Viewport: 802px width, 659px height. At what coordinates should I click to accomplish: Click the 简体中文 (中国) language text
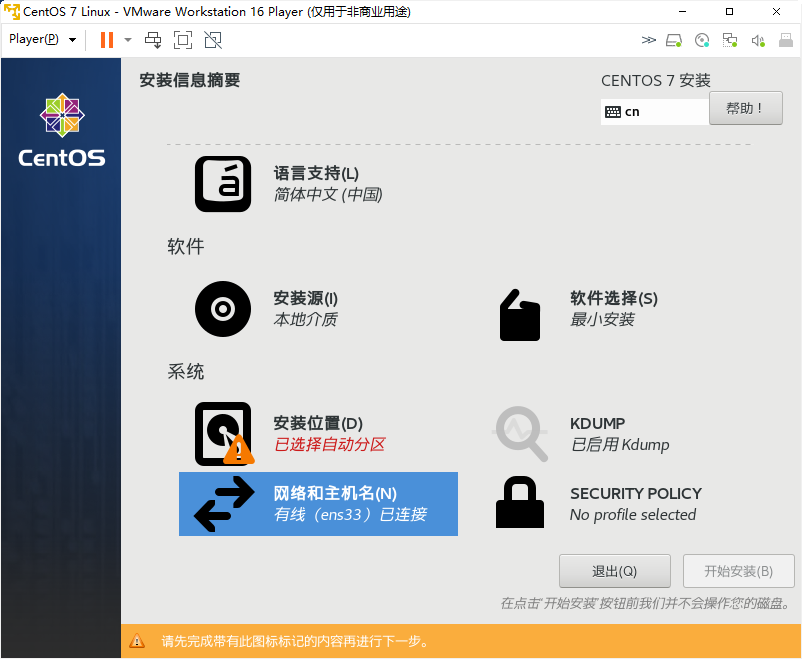[x=328, y=194]
